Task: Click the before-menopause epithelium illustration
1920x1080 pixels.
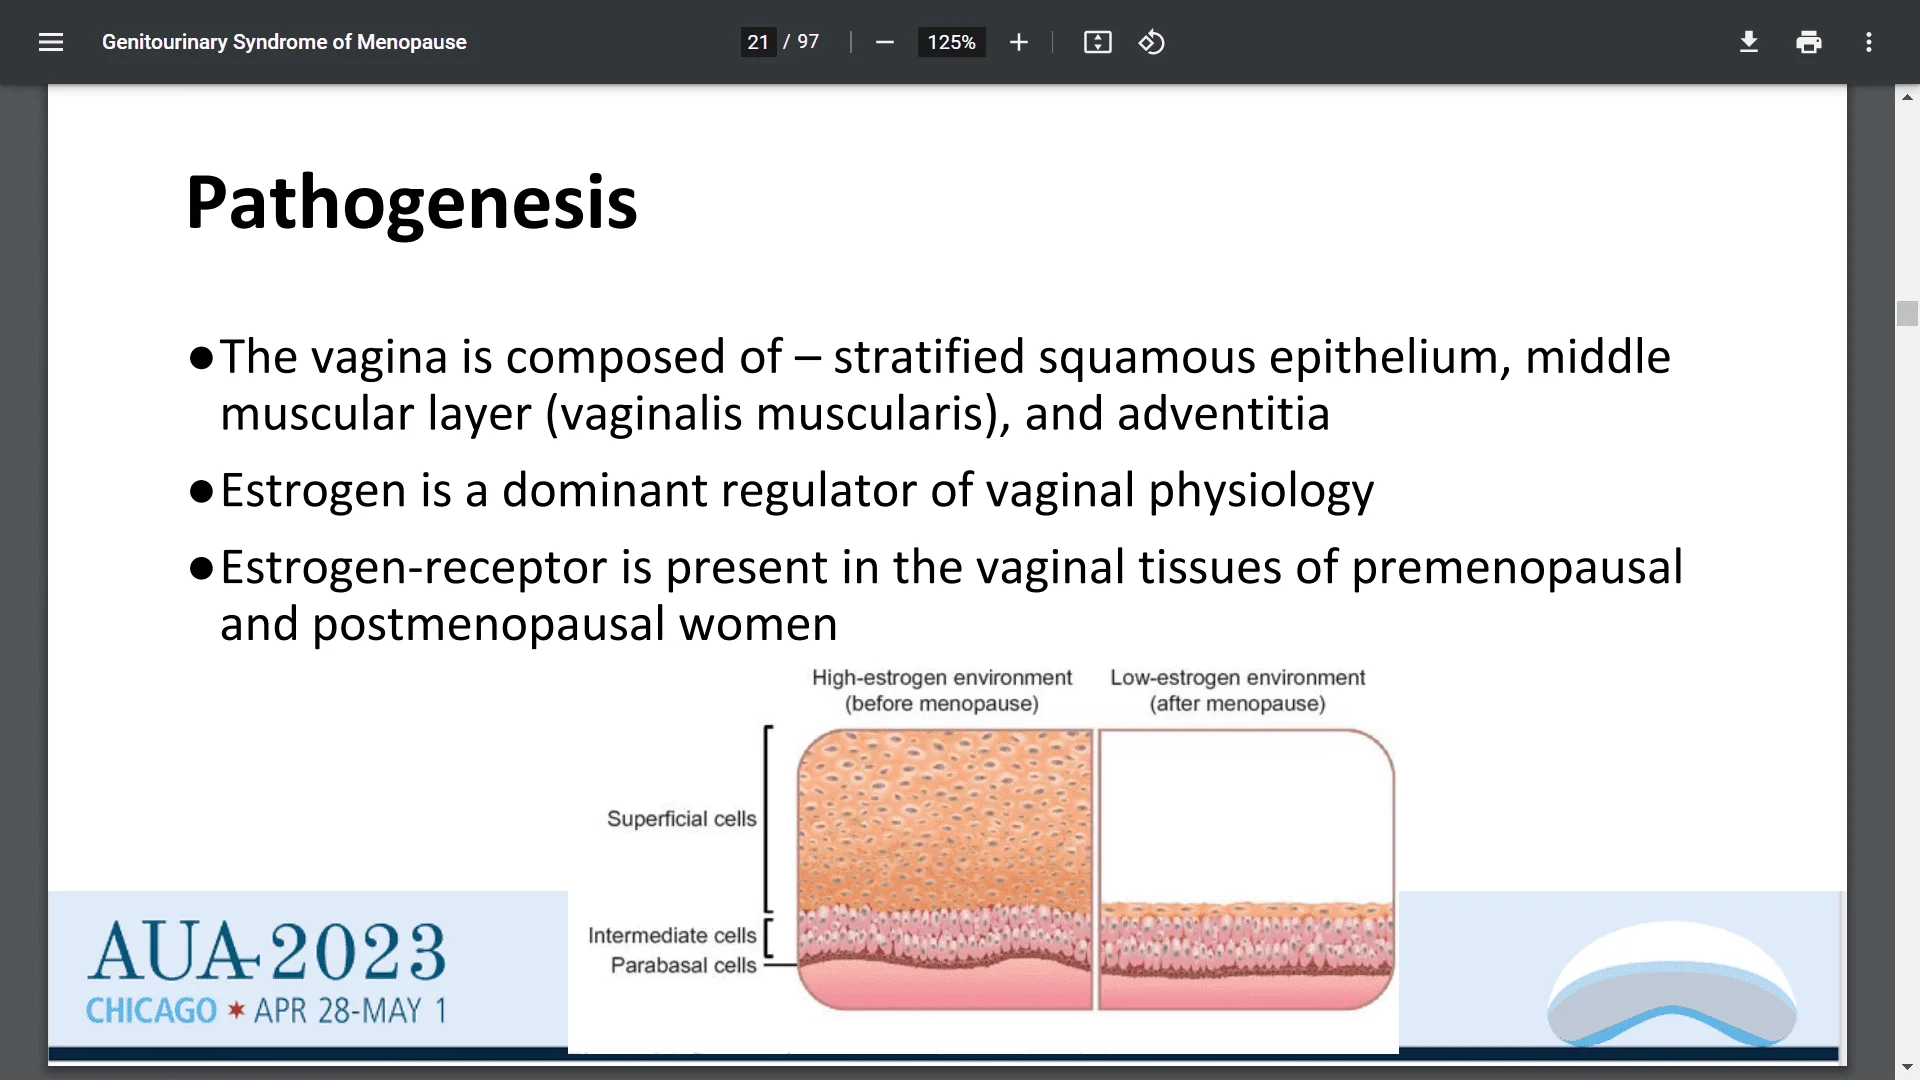Action: pos(945,869)
